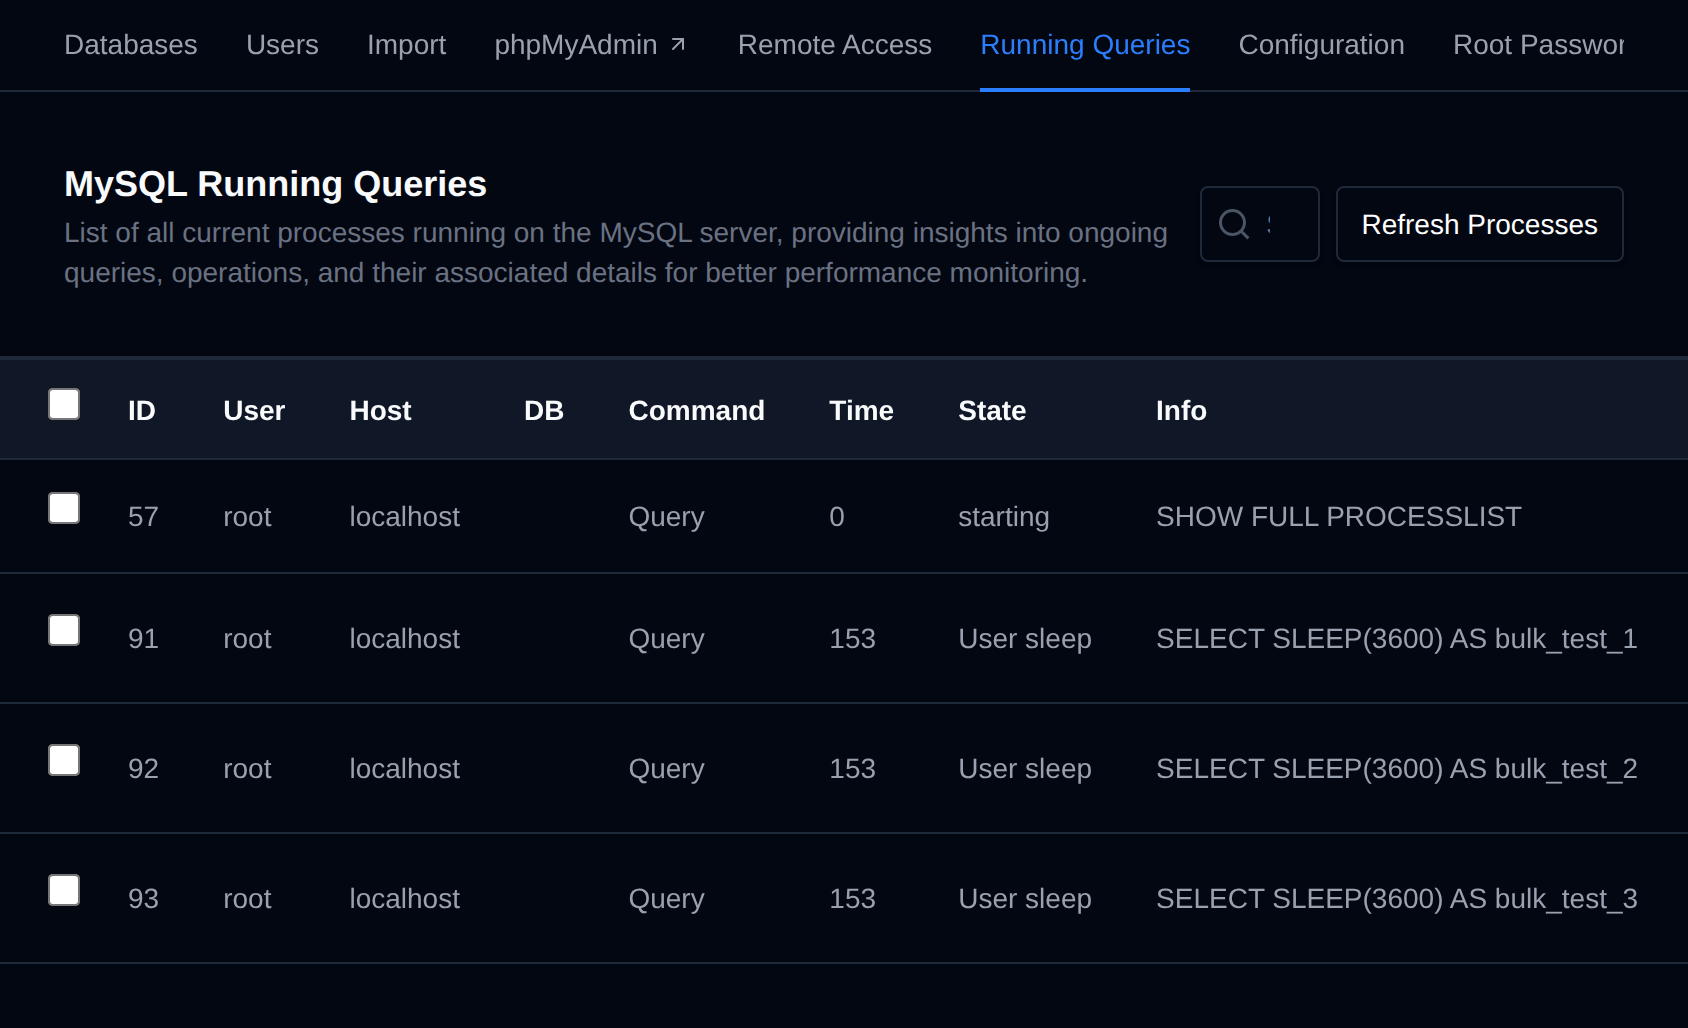This screenshot has width=1688, height=1028.
Task: Click the localhost host cell for ID 93
Action: 404,899
